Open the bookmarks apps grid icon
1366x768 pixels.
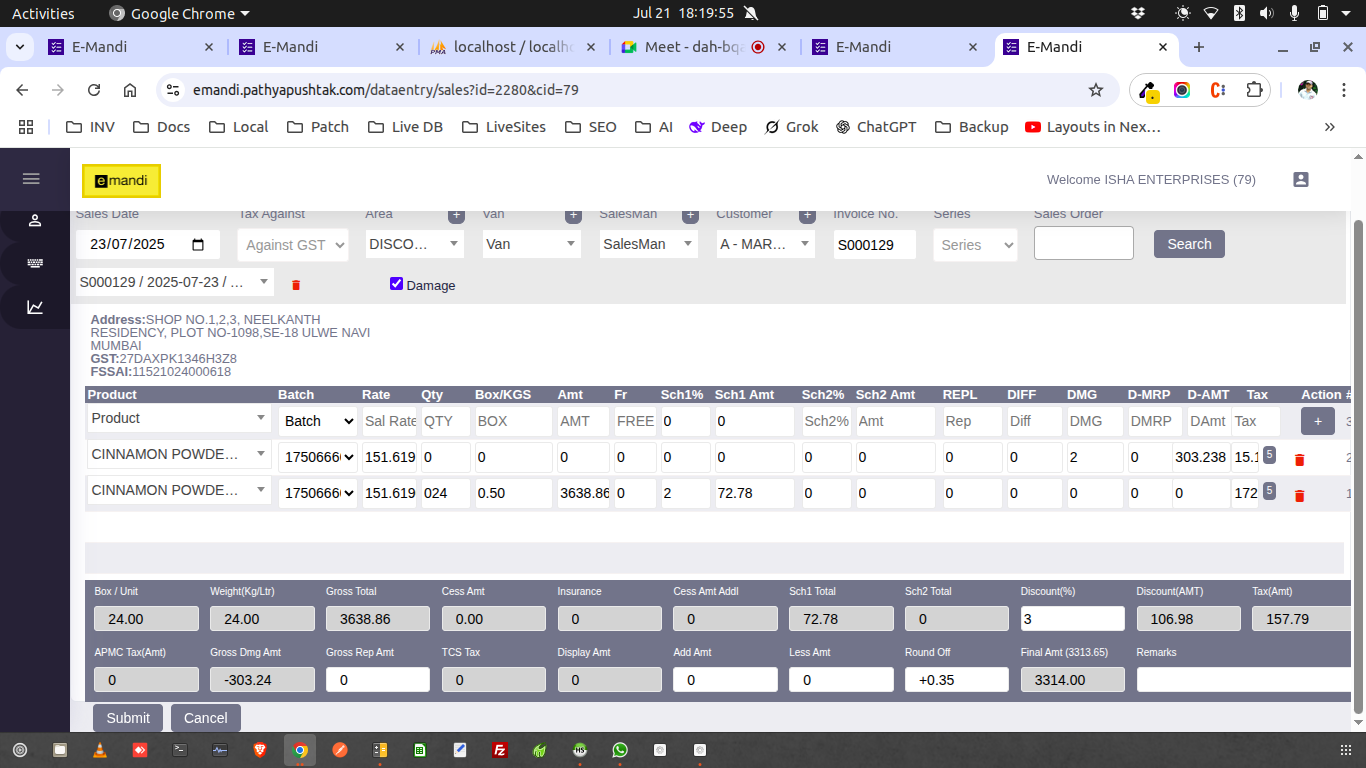[x=26, y=127]
